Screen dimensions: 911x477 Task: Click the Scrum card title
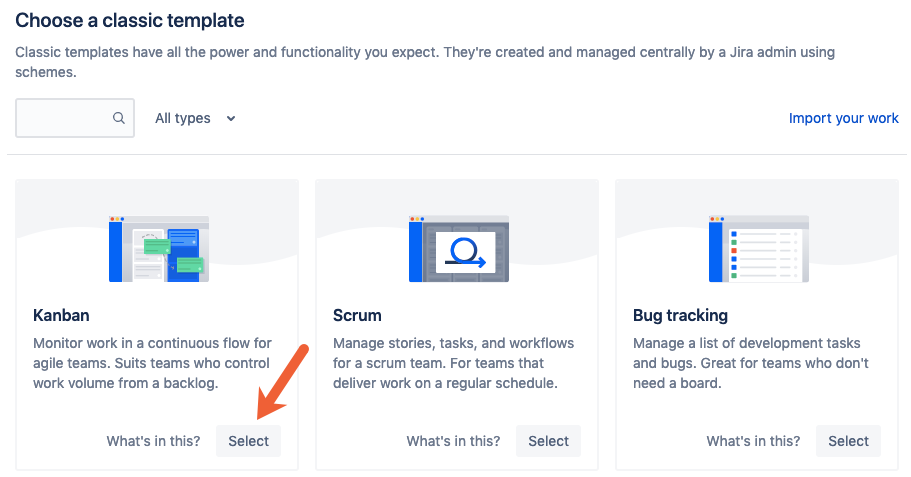click(357, 315)
